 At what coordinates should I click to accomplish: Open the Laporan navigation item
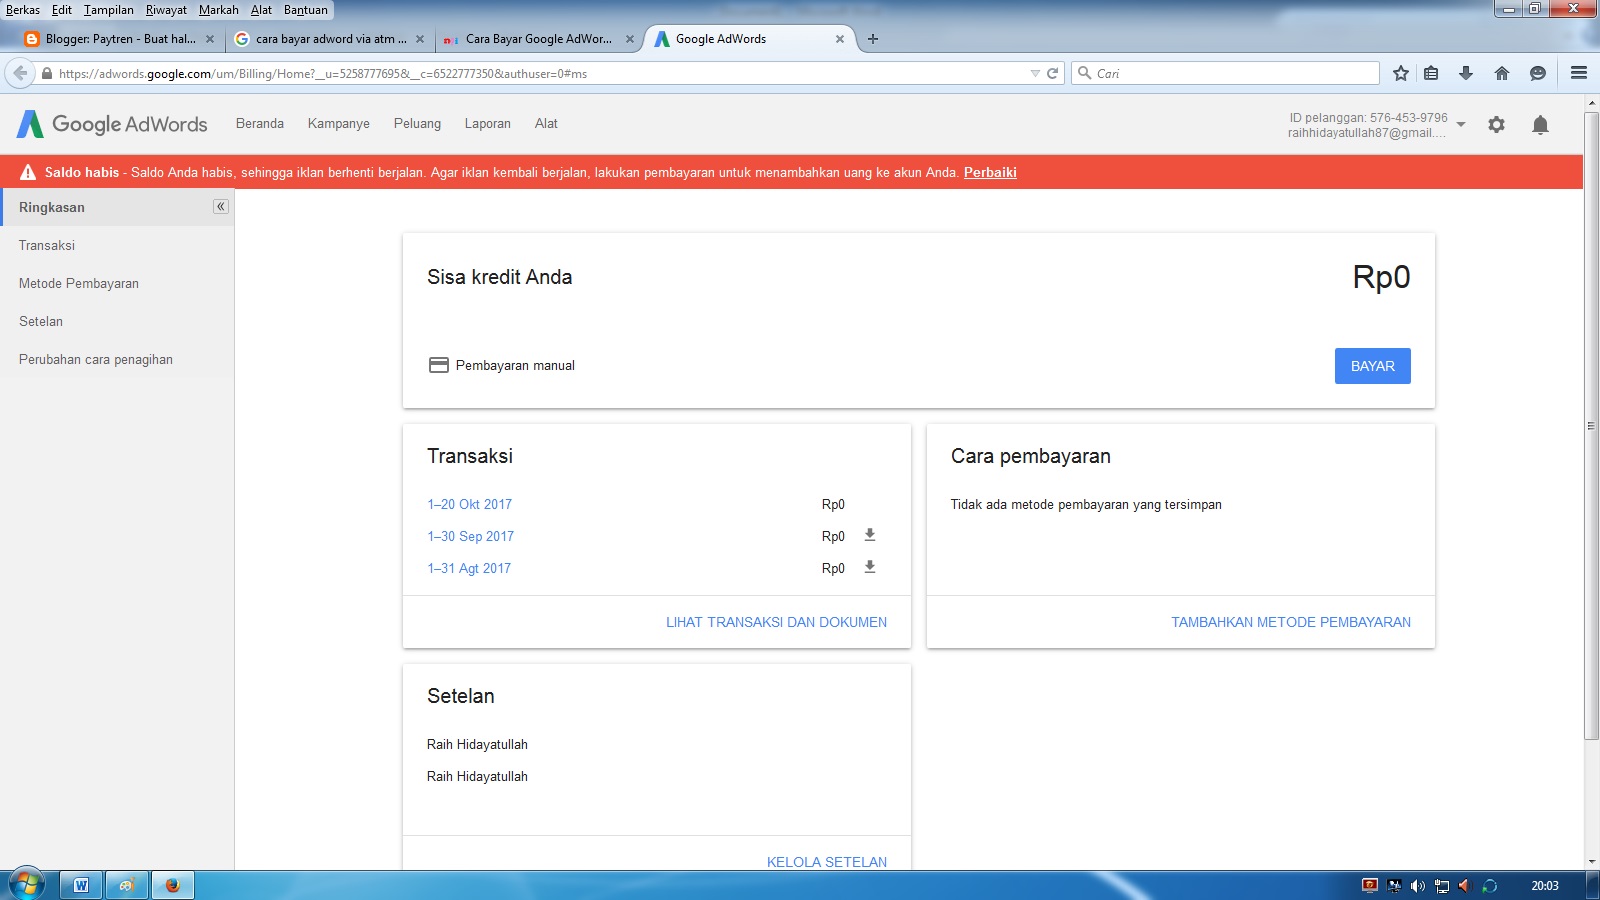(488, 124)
